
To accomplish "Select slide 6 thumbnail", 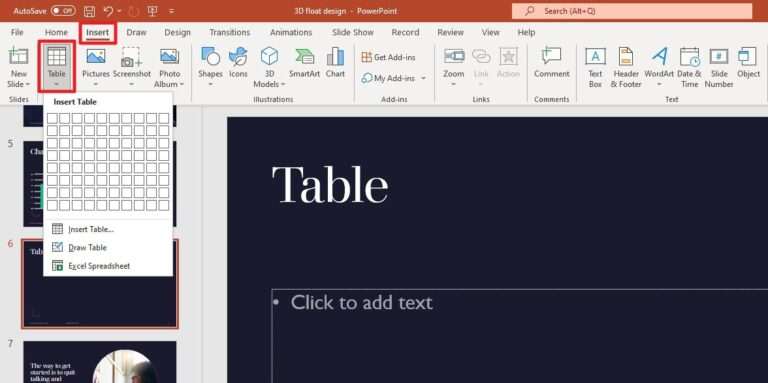I will [x=100, y=284].
